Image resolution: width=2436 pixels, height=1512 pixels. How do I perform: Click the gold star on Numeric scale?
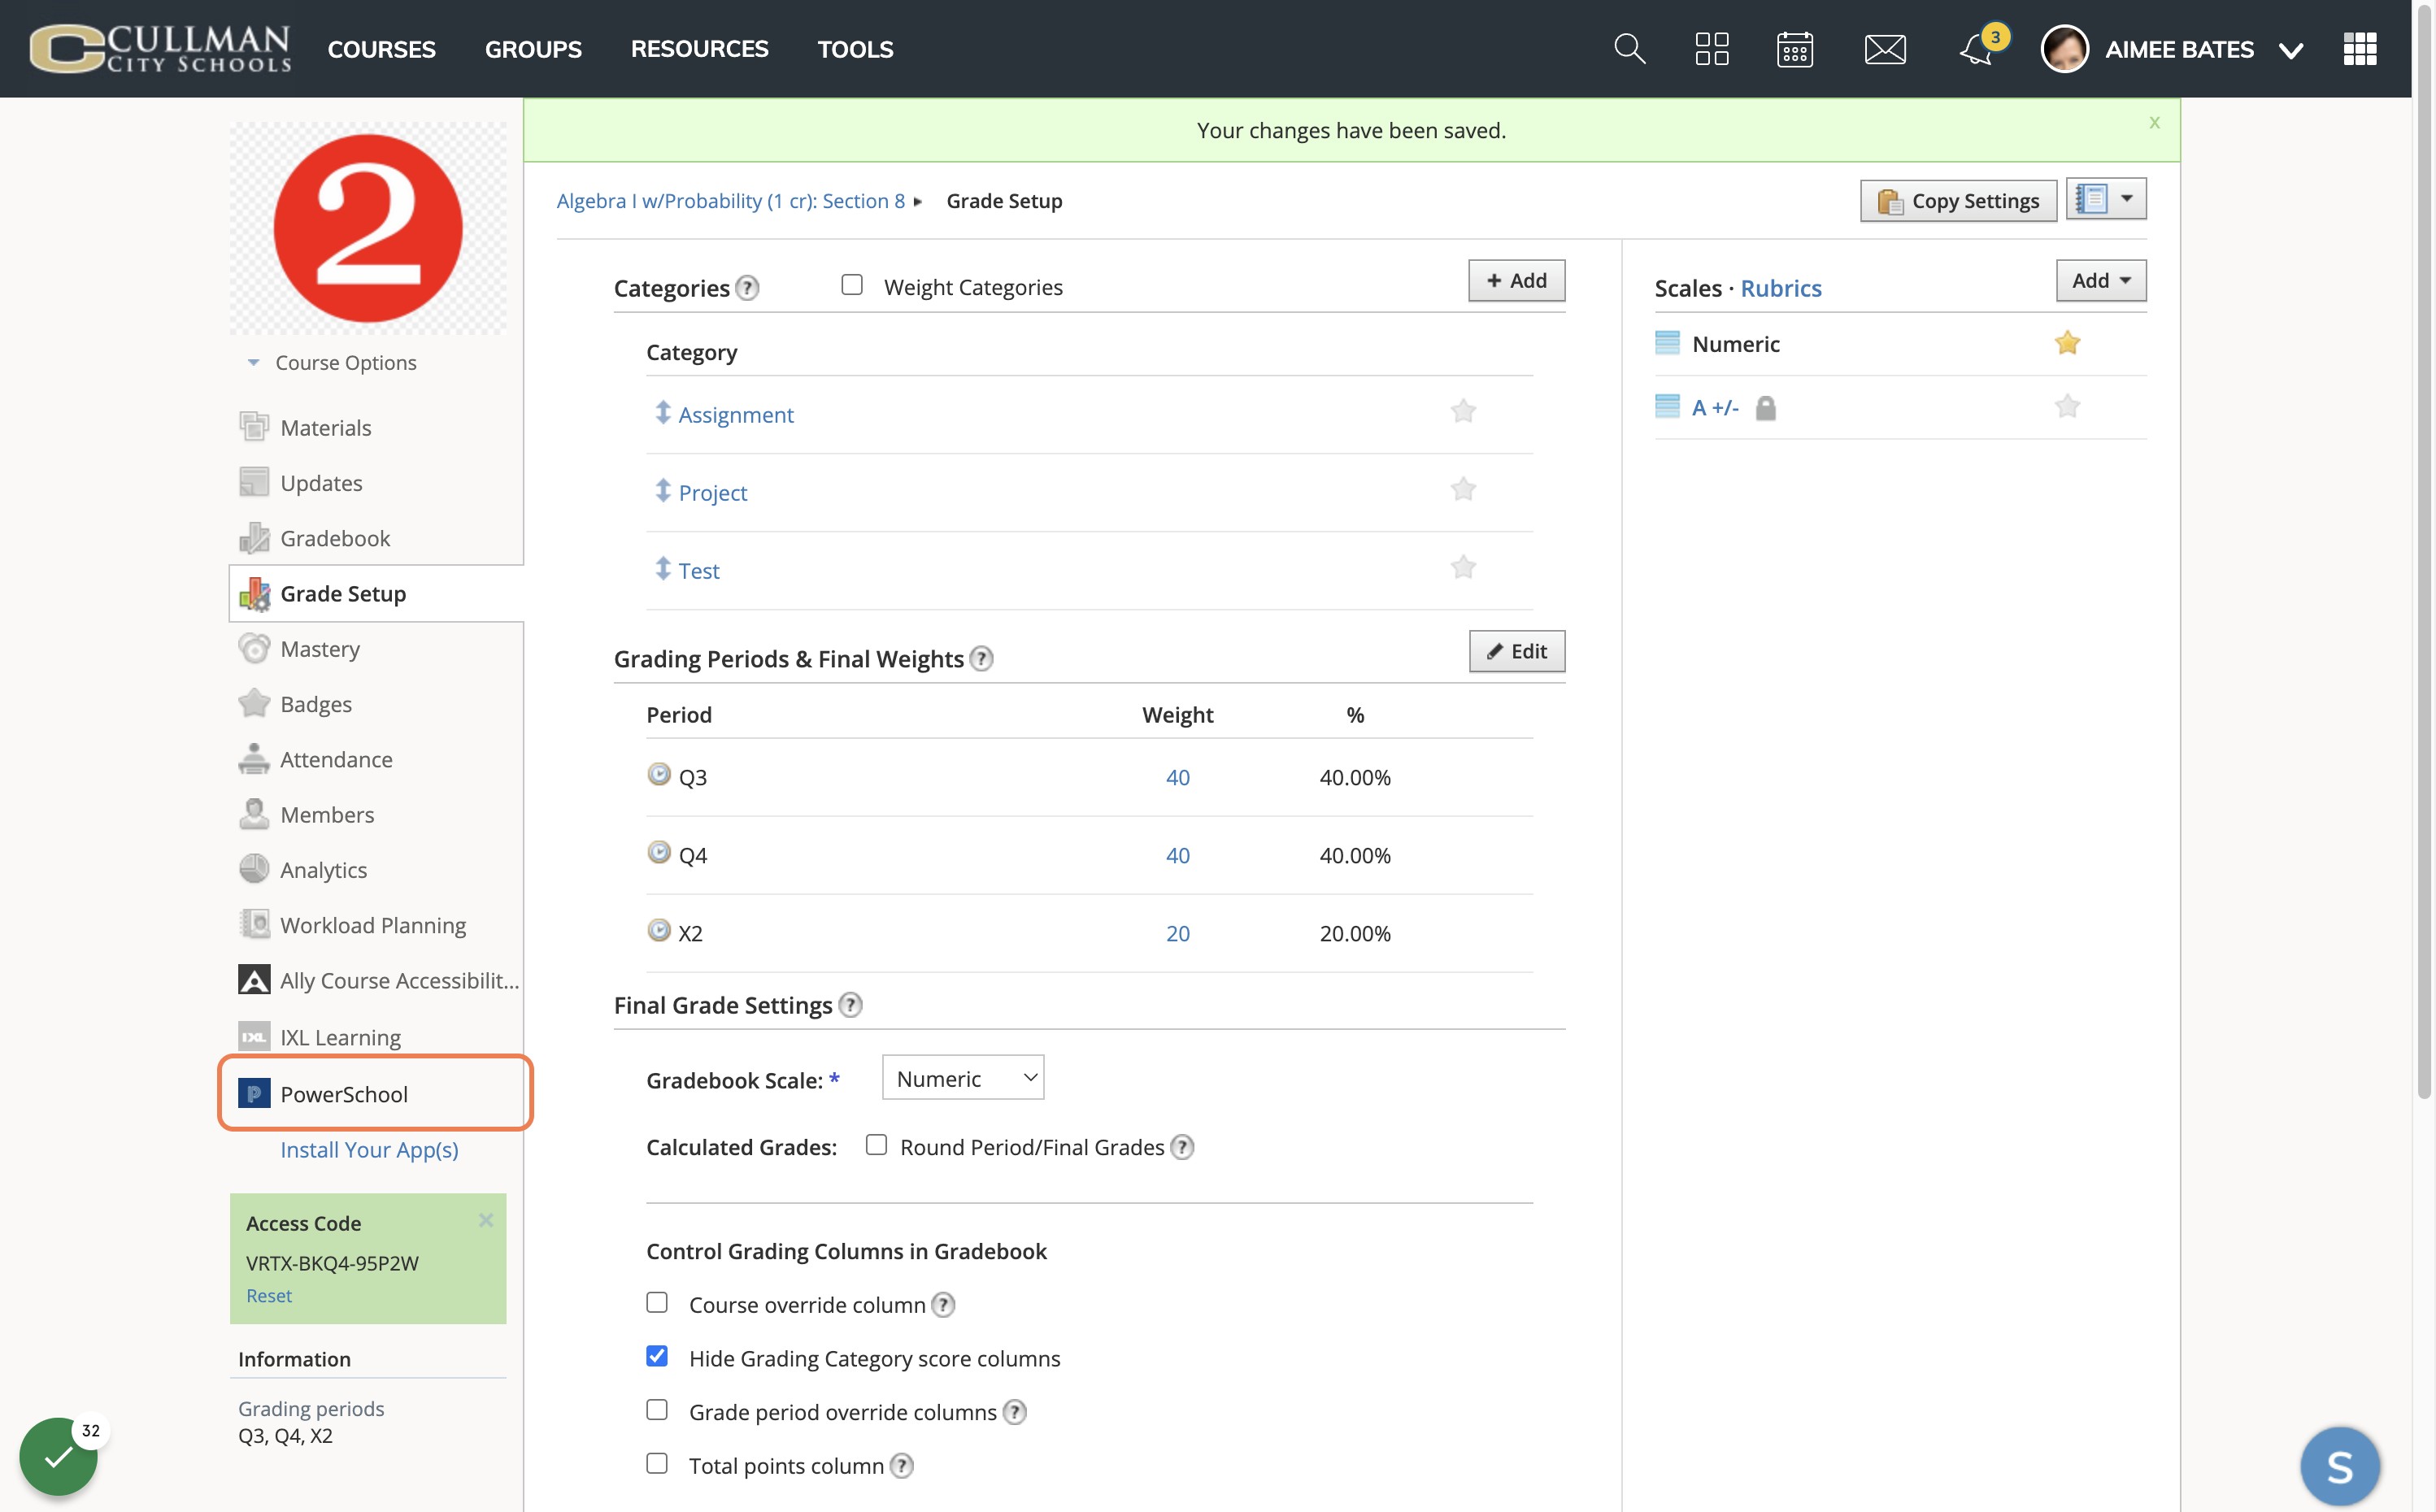pyautogui.click(x=2067, y=343)
